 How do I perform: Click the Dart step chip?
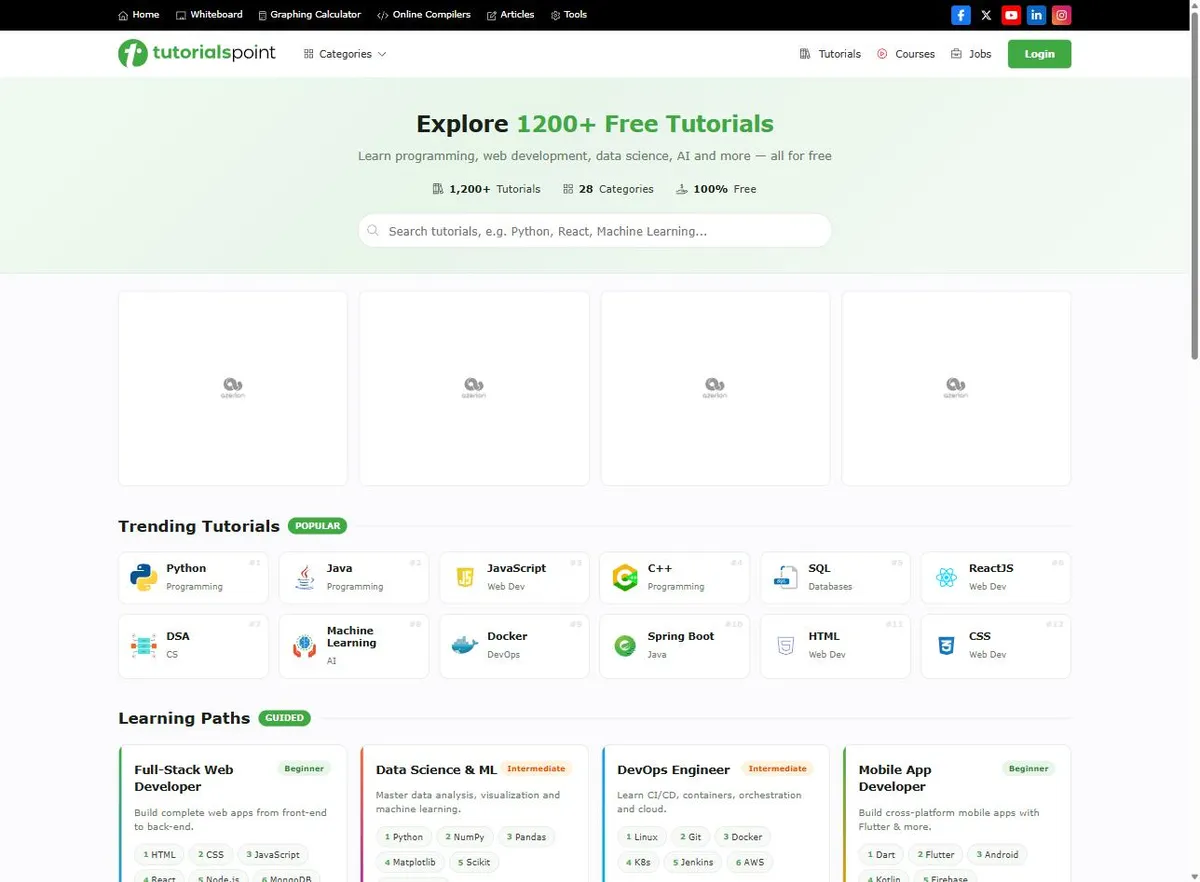point(880,855)
